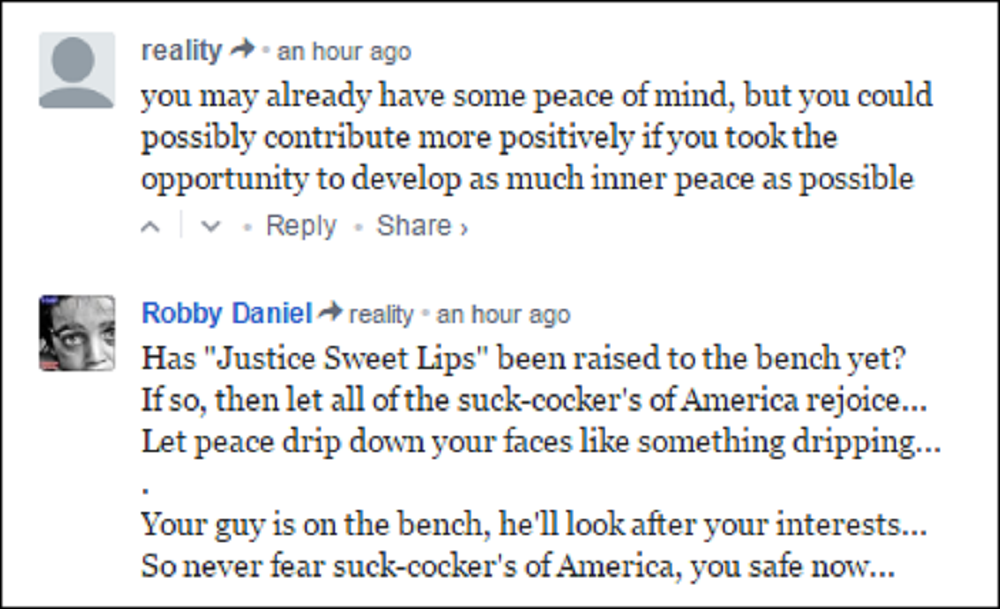Viewport: 1000px width, 609px height.
Task: Click the reply arrow icon after Robby Daniel
Action: 330,313
